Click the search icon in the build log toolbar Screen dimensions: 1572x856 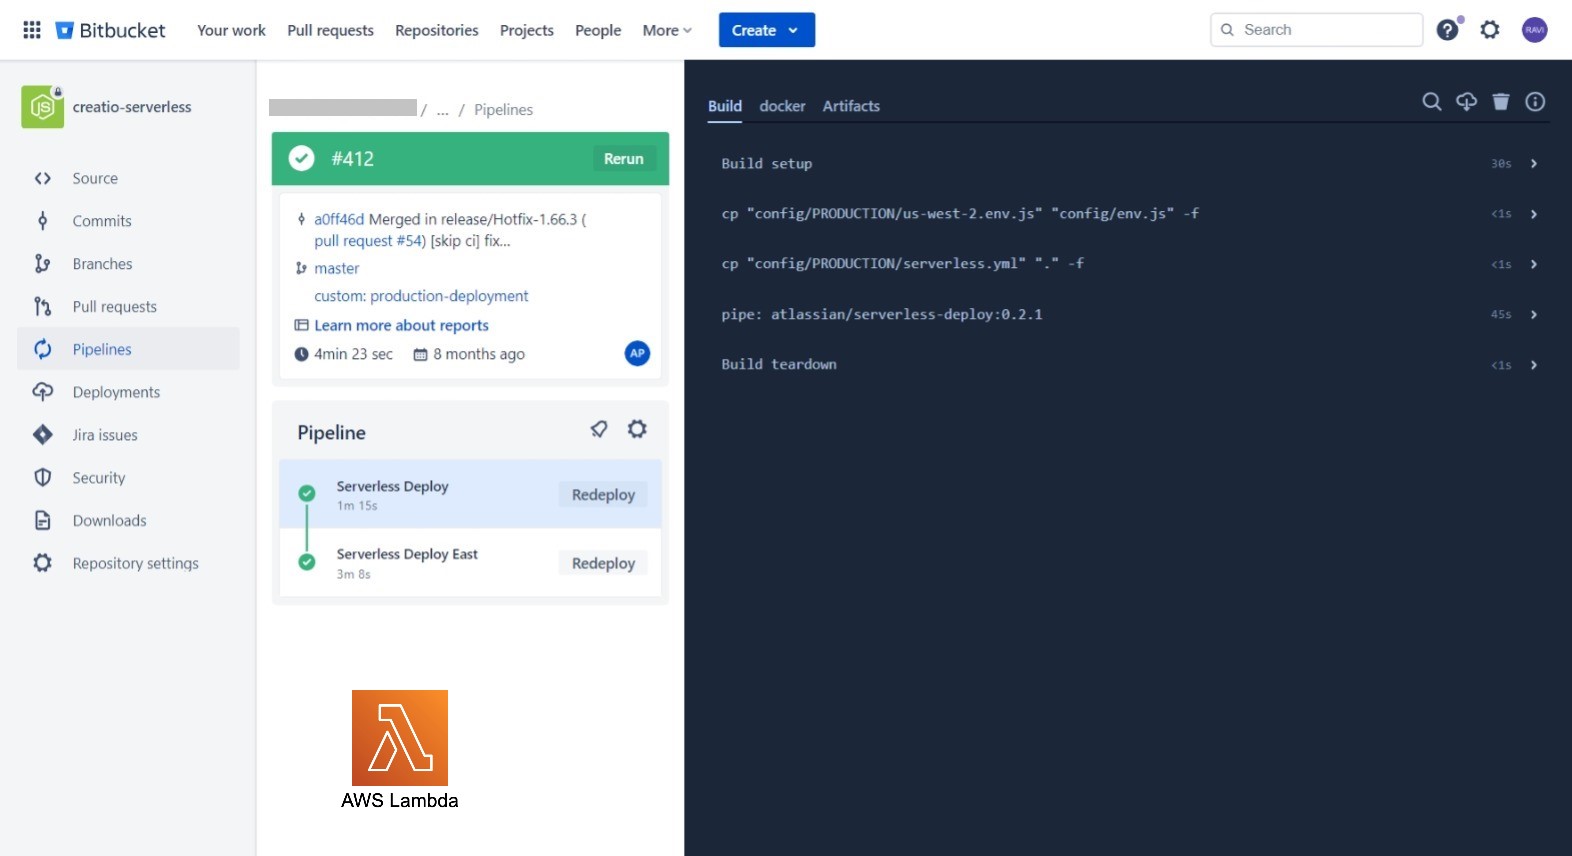(x=1432, y=102)
